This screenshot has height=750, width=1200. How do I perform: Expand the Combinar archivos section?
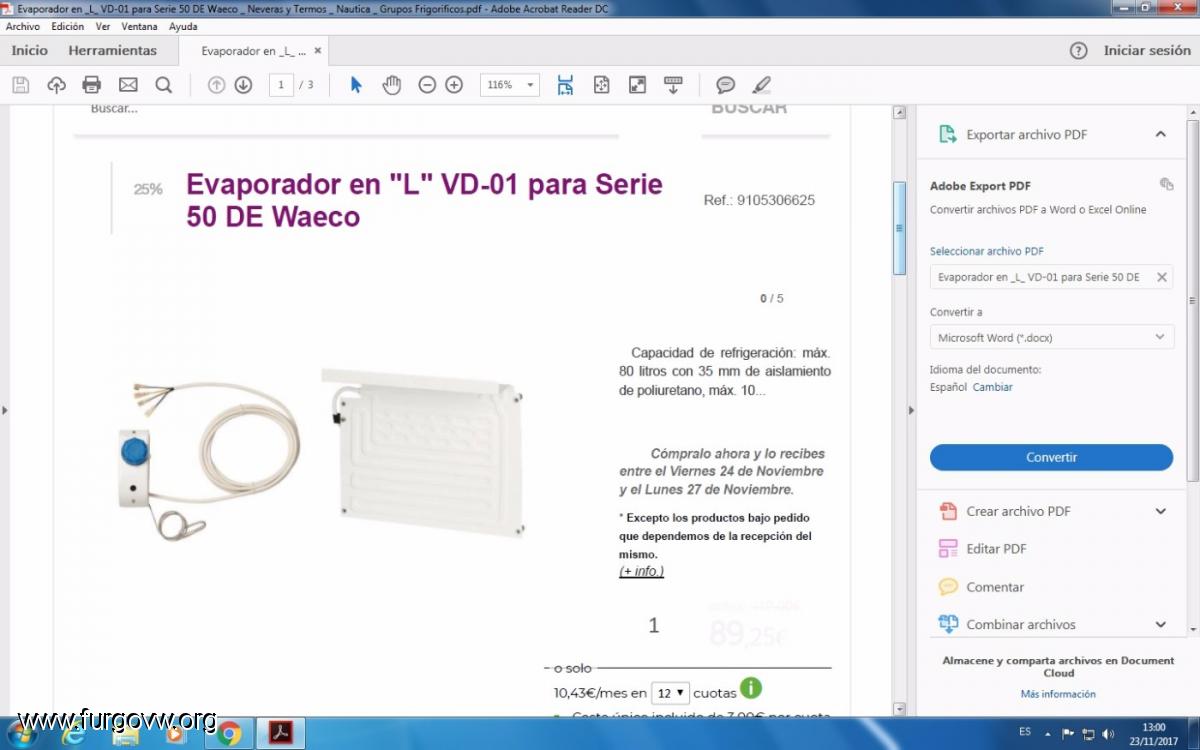coord(1160,624)
